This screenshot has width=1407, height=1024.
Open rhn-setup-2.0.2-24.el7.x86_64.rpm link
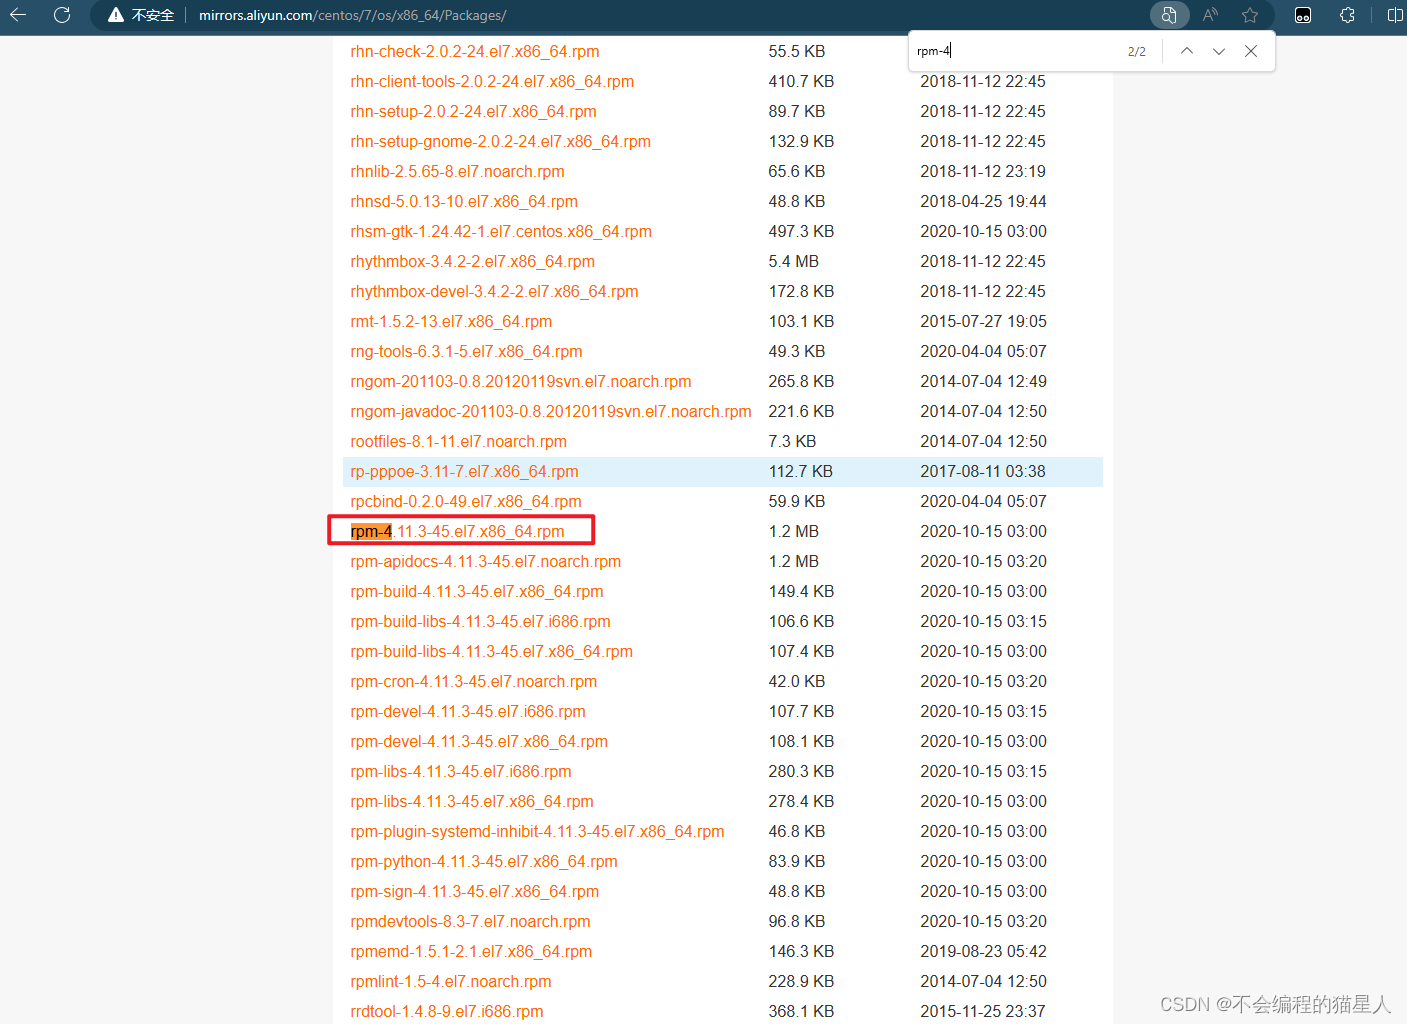pyautogui.click(x=473, y=111)
